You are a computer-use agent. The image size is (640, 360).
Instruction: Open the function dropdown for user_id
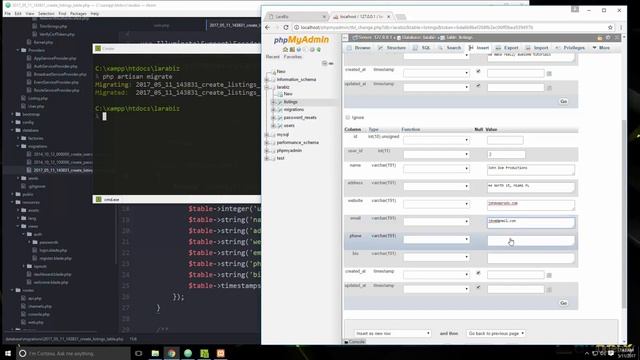click(x=436, y=154)
